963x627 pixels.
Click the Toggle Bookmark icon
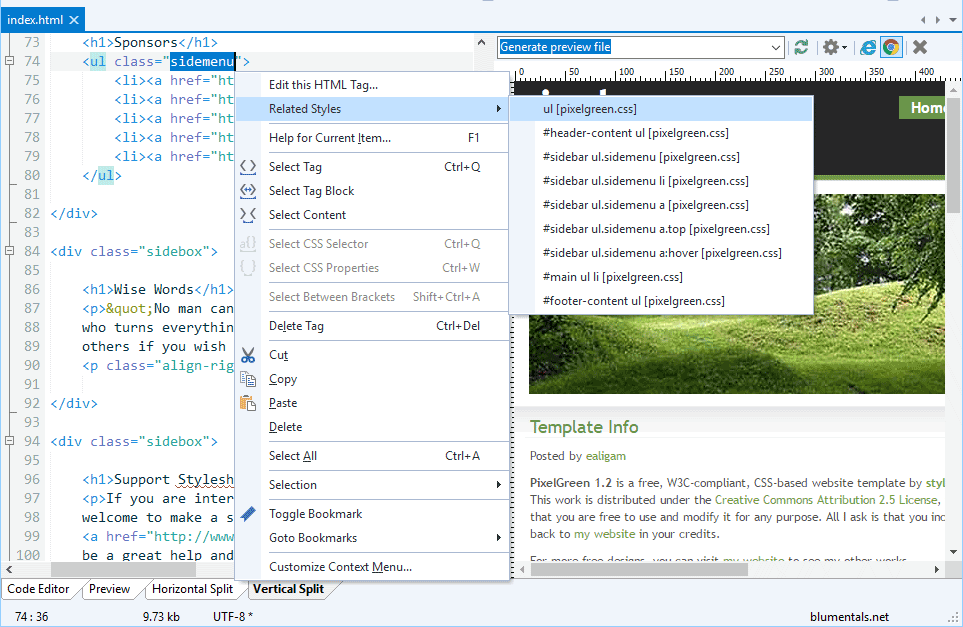coord(248,514)
